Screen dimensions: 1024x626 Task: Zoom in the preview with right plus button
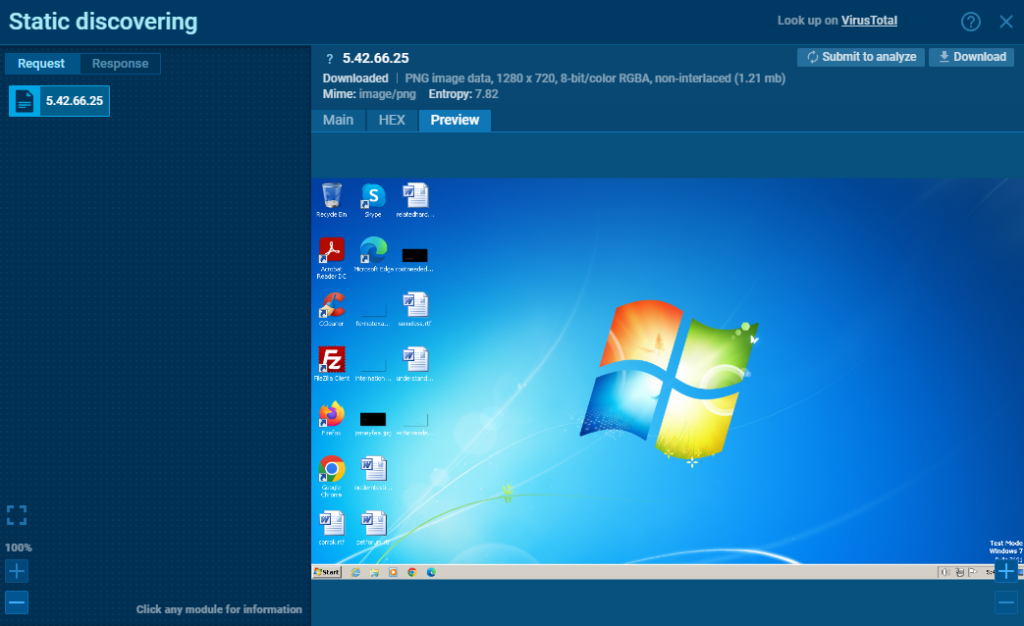click(1006, 572)
